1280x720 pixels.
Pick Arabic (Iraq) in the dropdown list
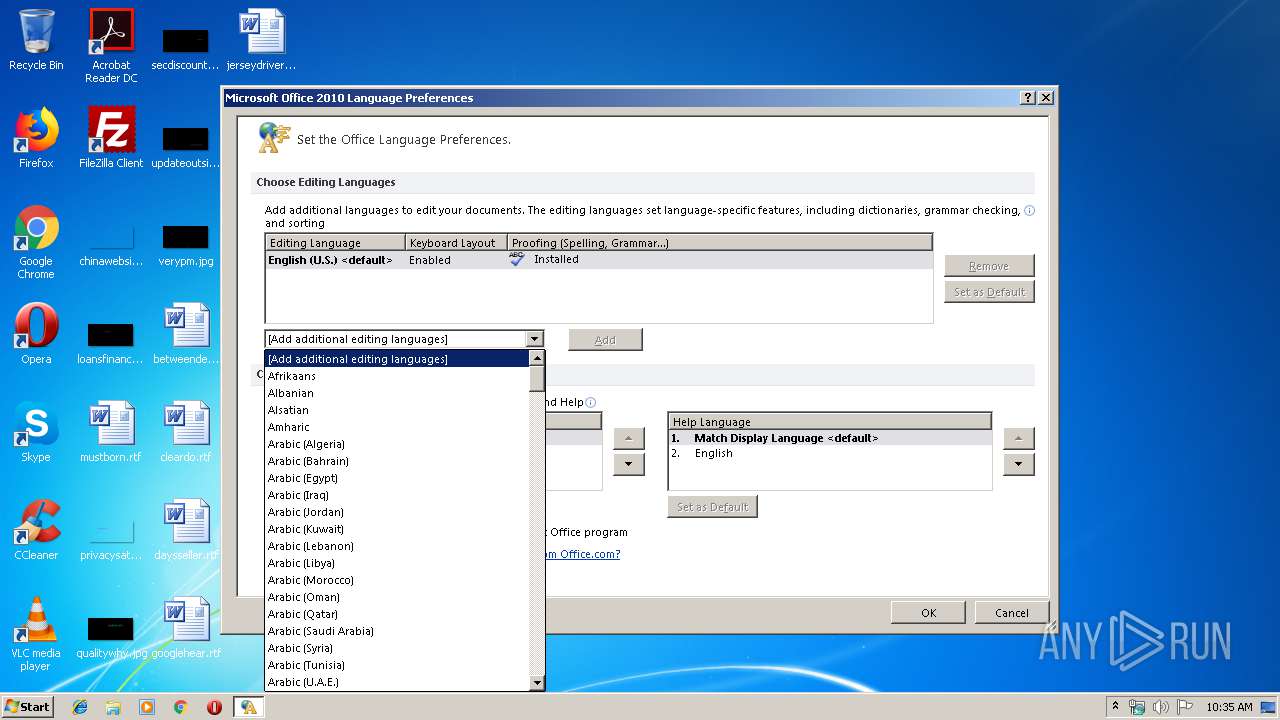tap(397, 495)
